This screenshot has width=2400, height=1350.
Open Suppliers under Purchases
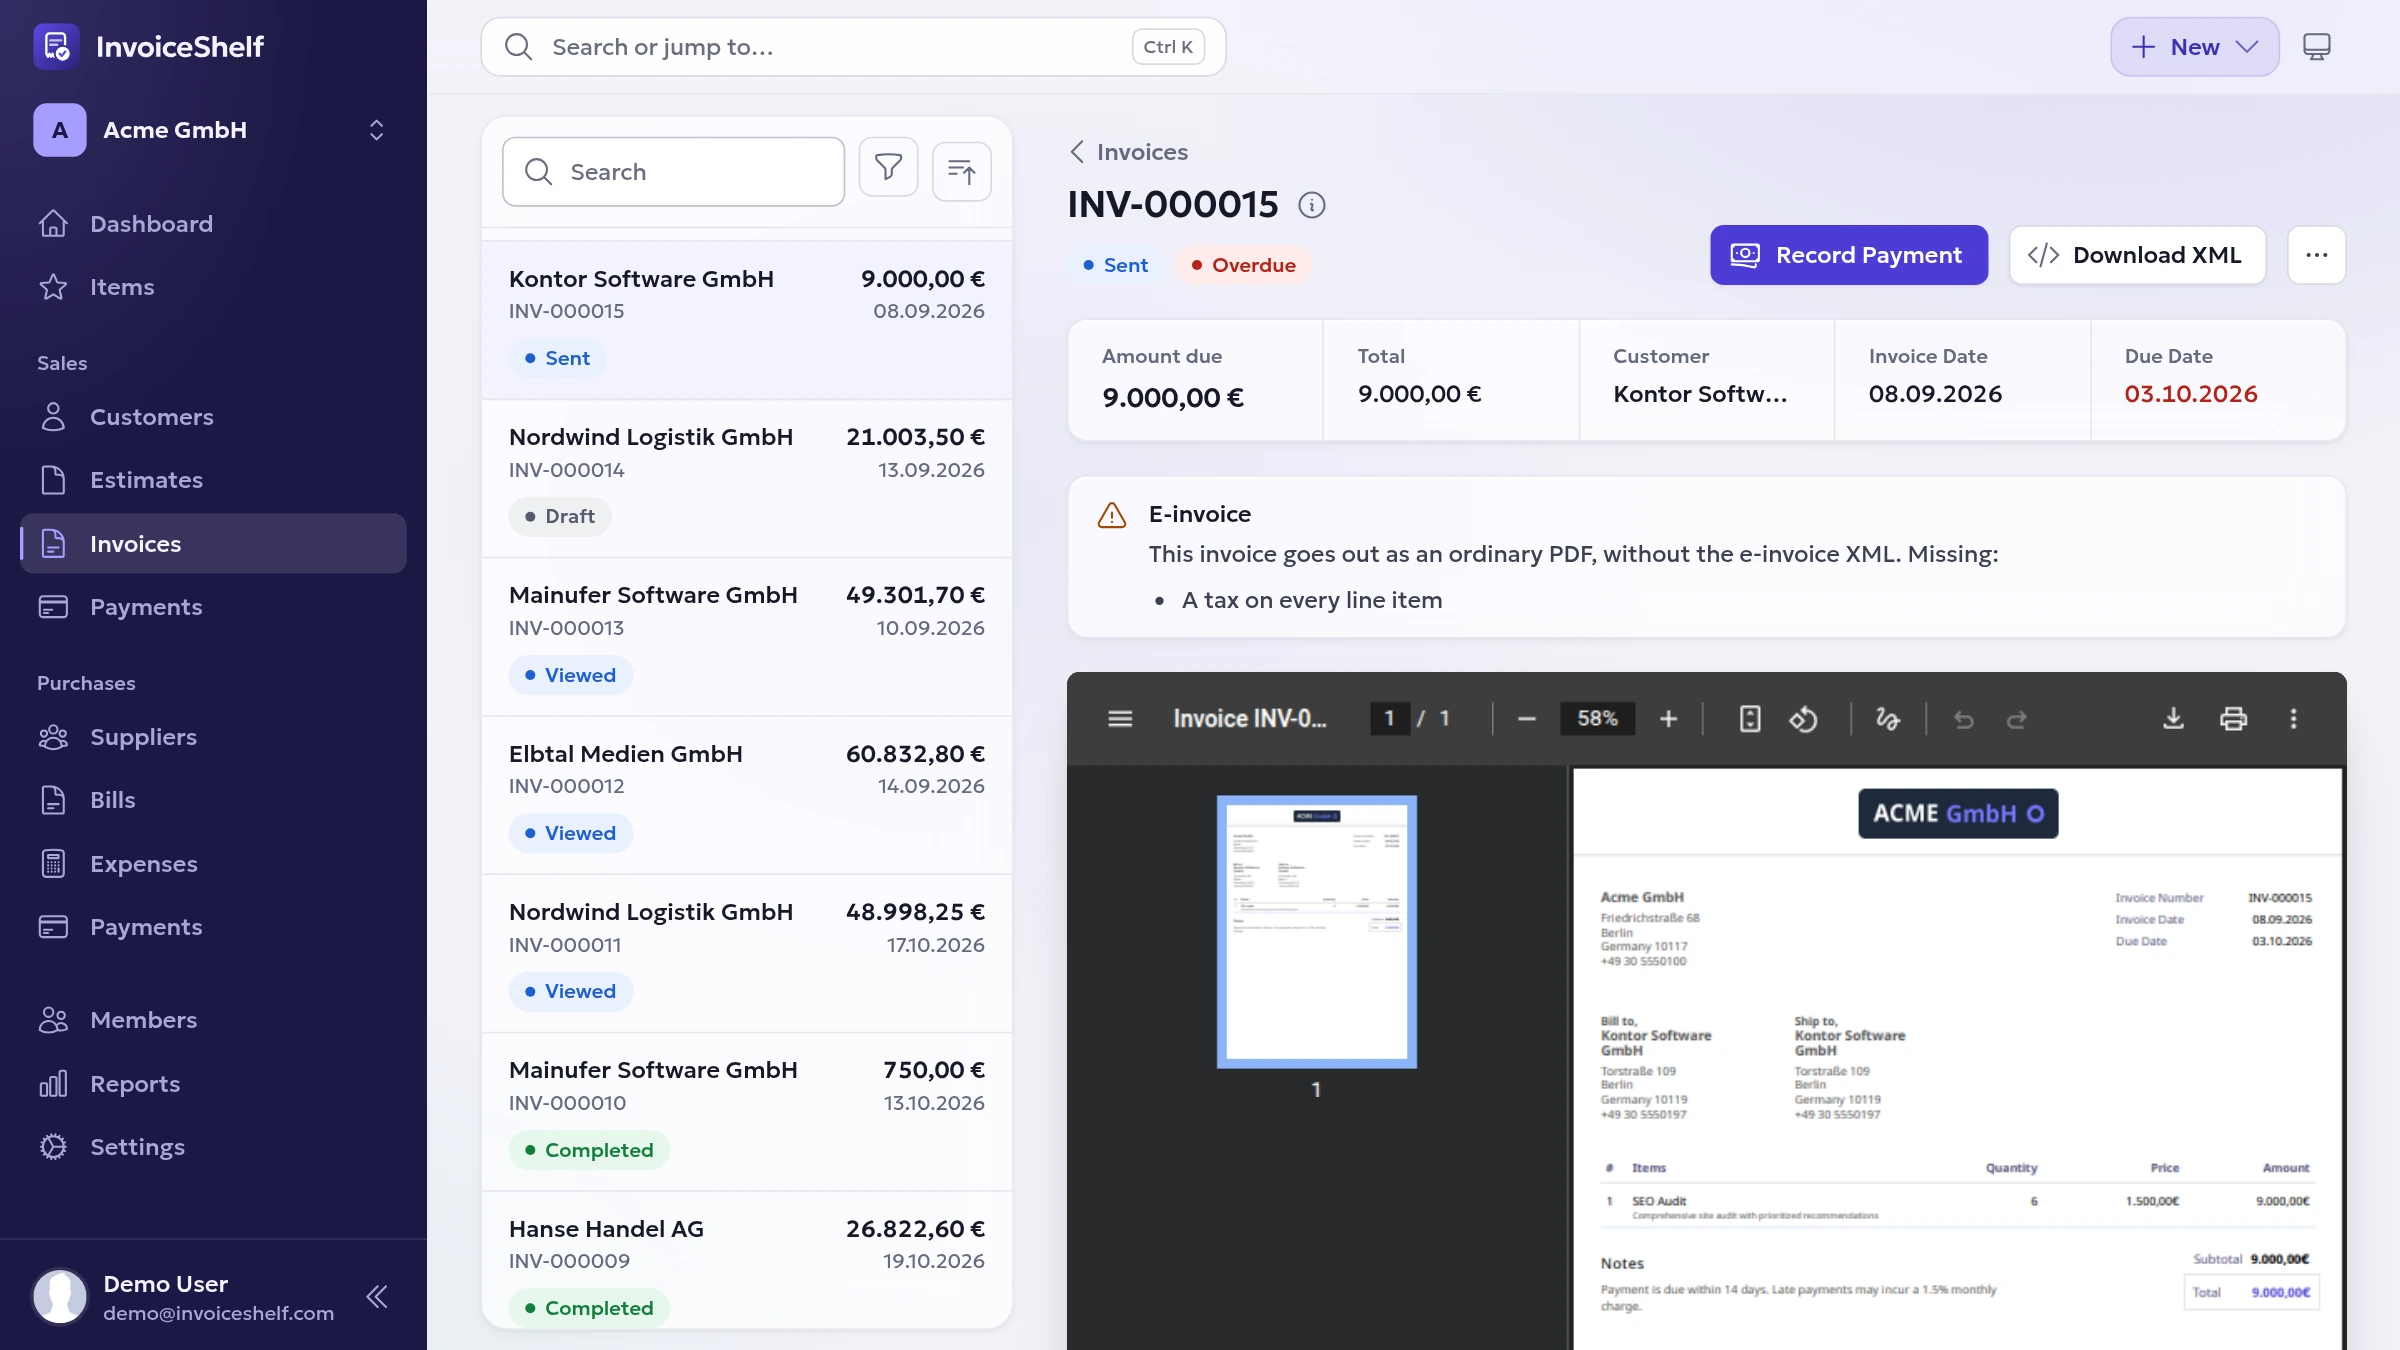[213, 737]
